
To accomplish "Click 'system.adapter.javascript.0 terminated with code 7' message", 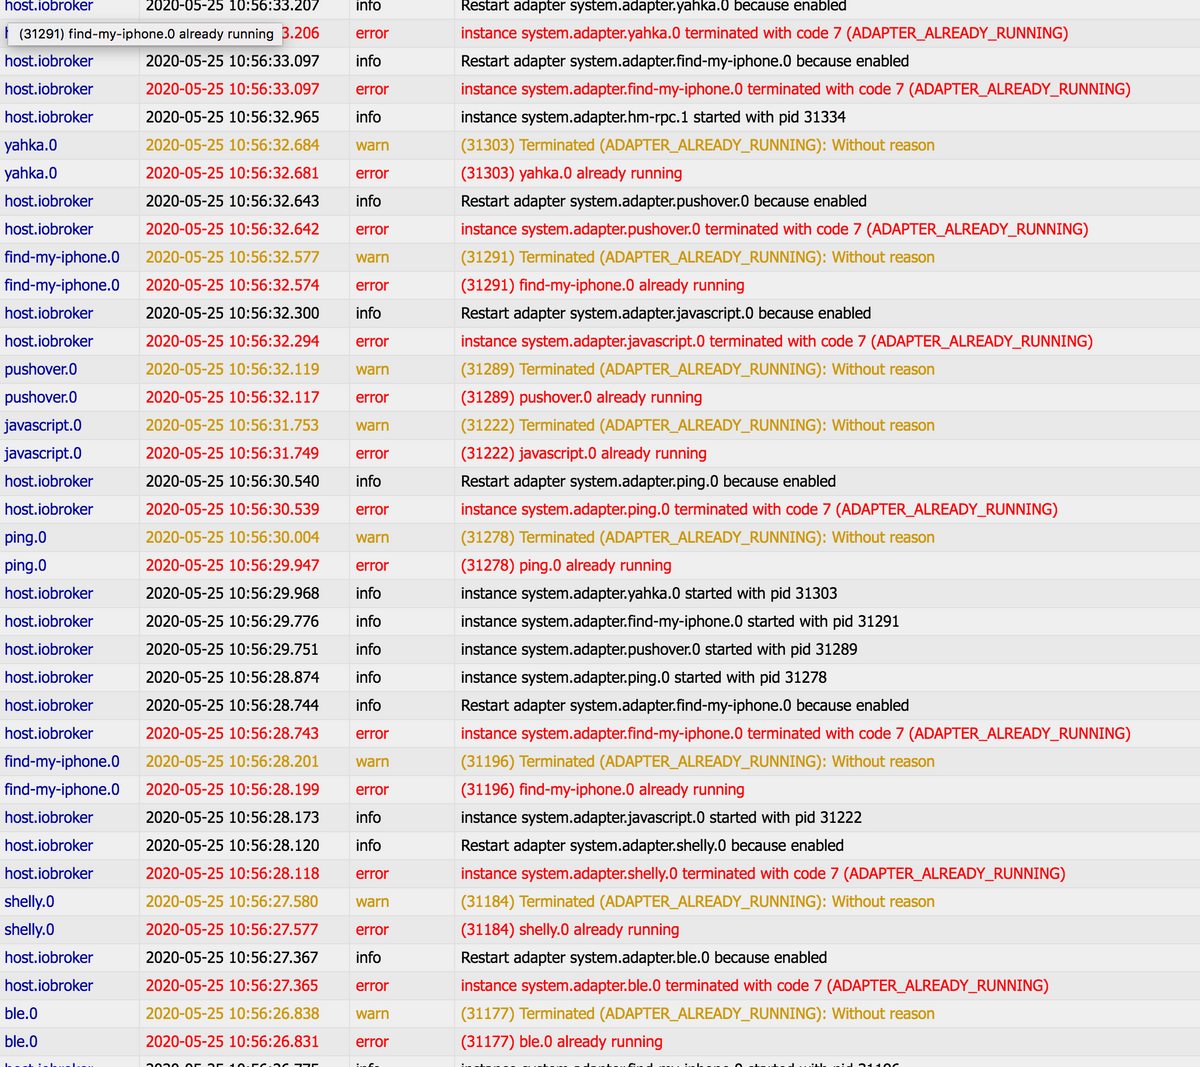I will point(777,341).
